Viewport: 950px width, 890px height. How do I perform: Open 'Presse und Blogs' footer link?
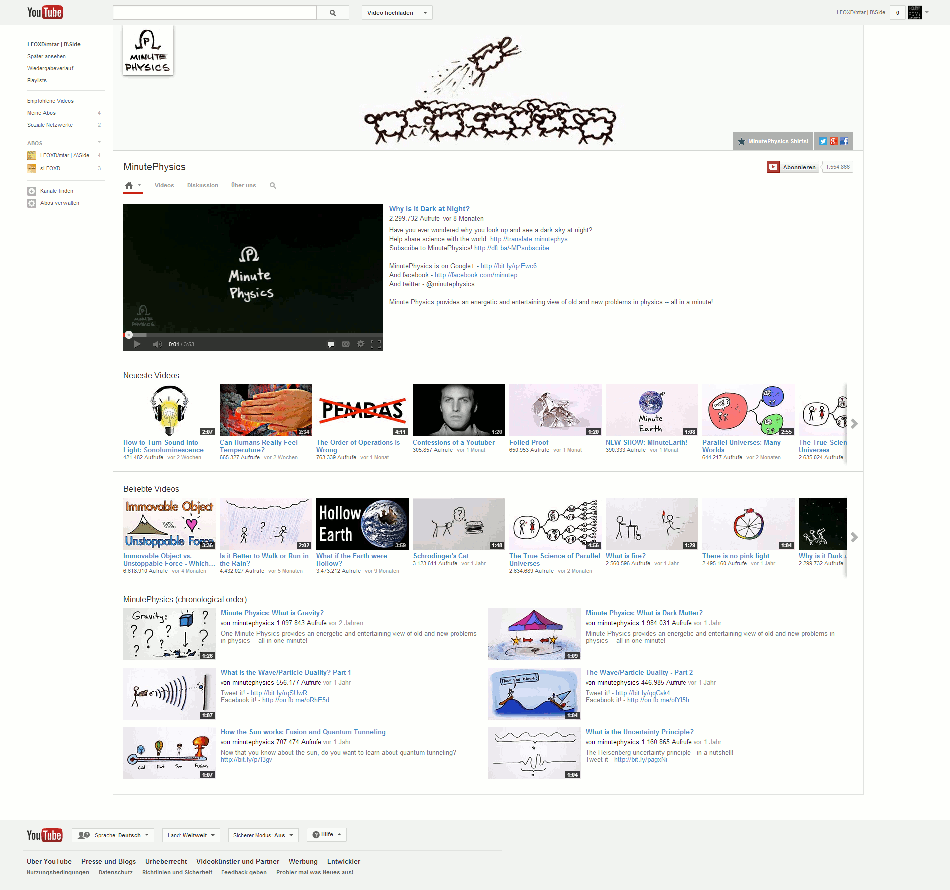[108, 862]
